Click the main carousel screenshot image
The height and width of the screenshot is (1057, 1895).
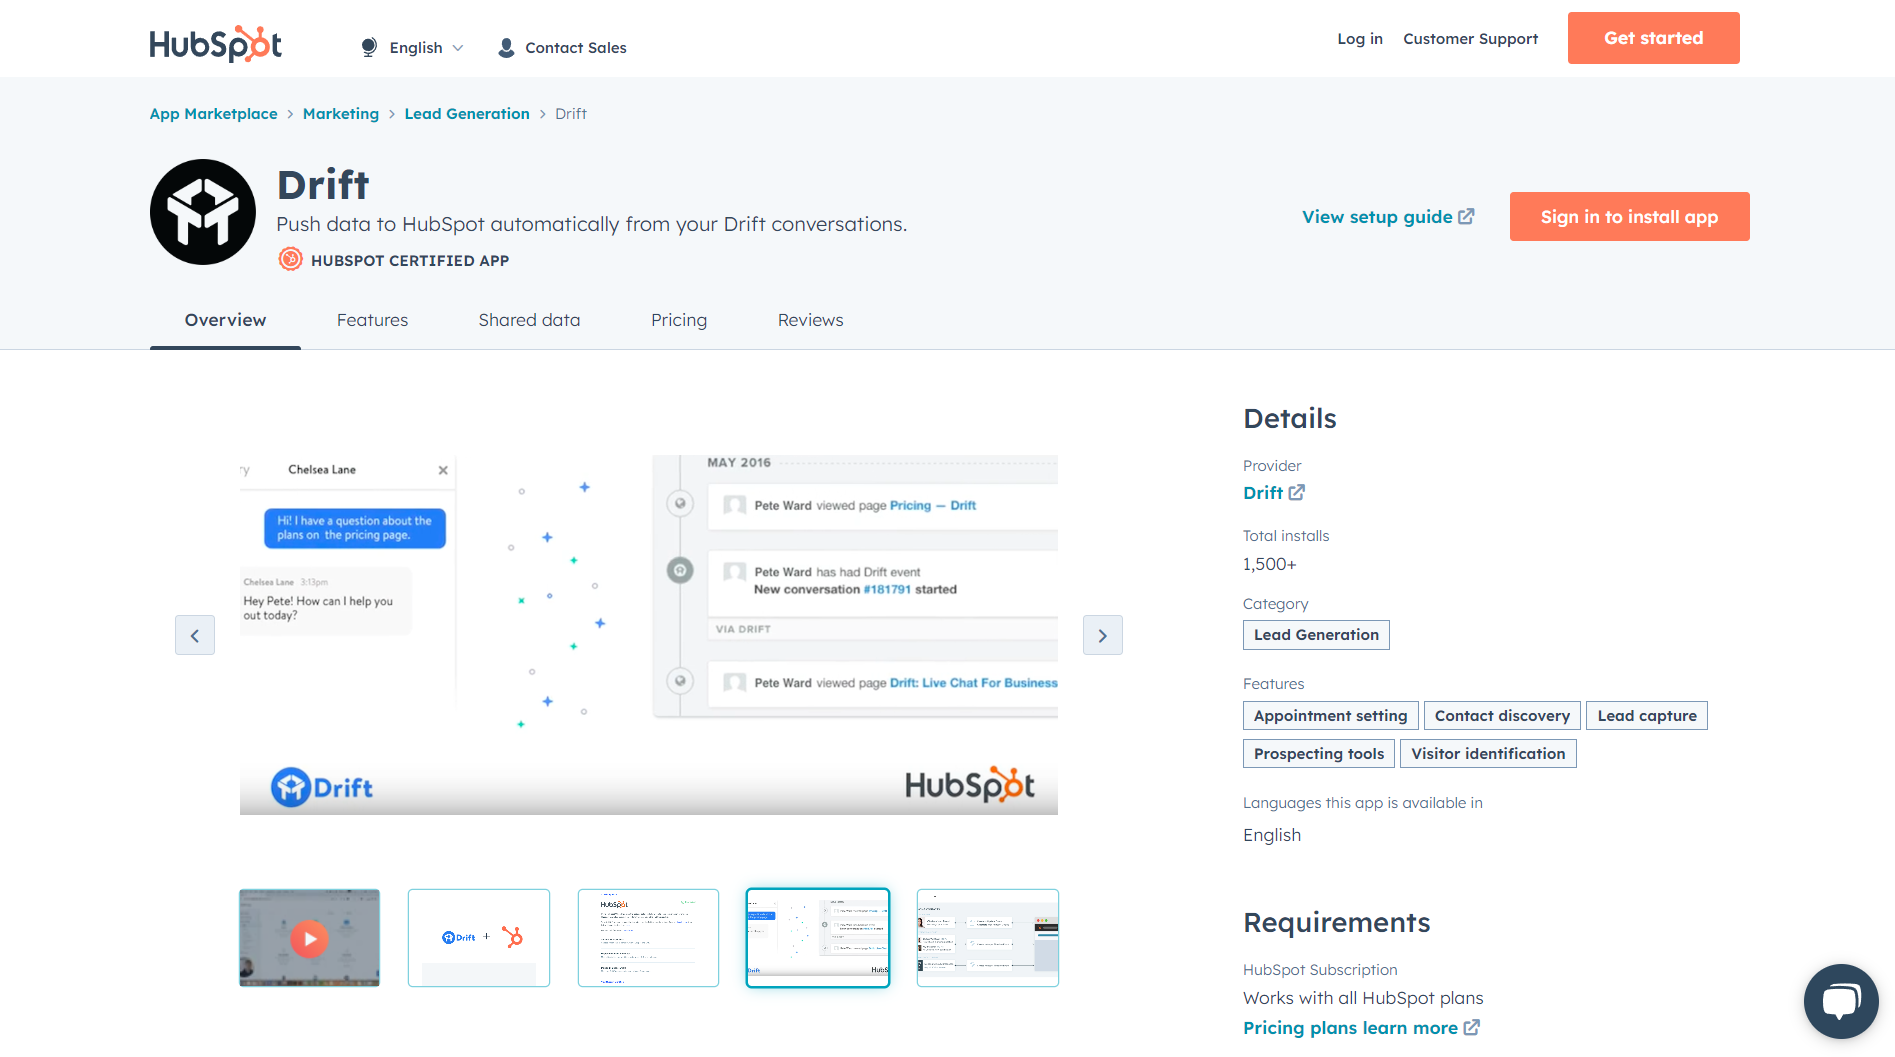click(x=649, y=635)
